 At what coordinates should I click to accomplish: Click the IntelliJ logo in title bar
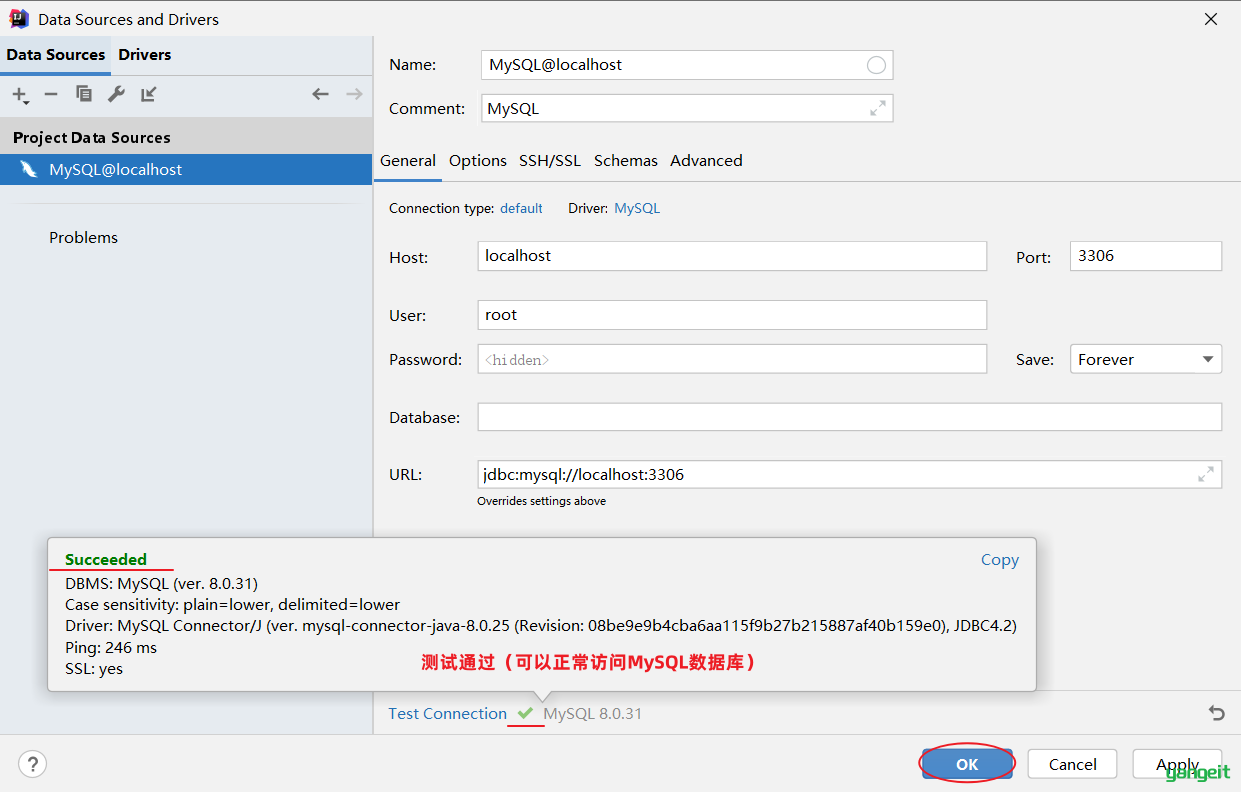[x=19, y=19]
